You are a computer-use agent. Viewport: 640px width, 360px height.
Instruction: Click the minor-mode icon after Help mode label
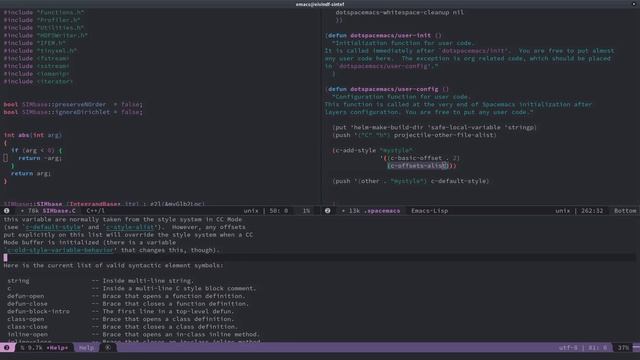(108, 348)
